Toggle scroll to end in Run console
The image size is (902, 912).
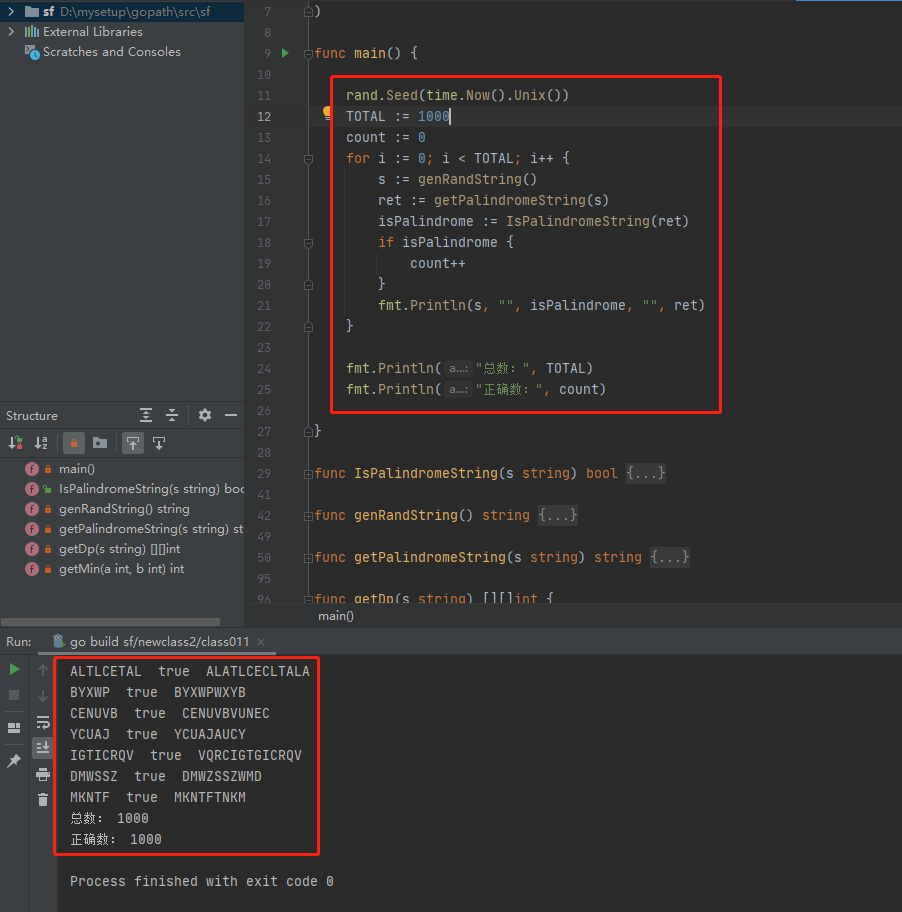pos(43,747)
